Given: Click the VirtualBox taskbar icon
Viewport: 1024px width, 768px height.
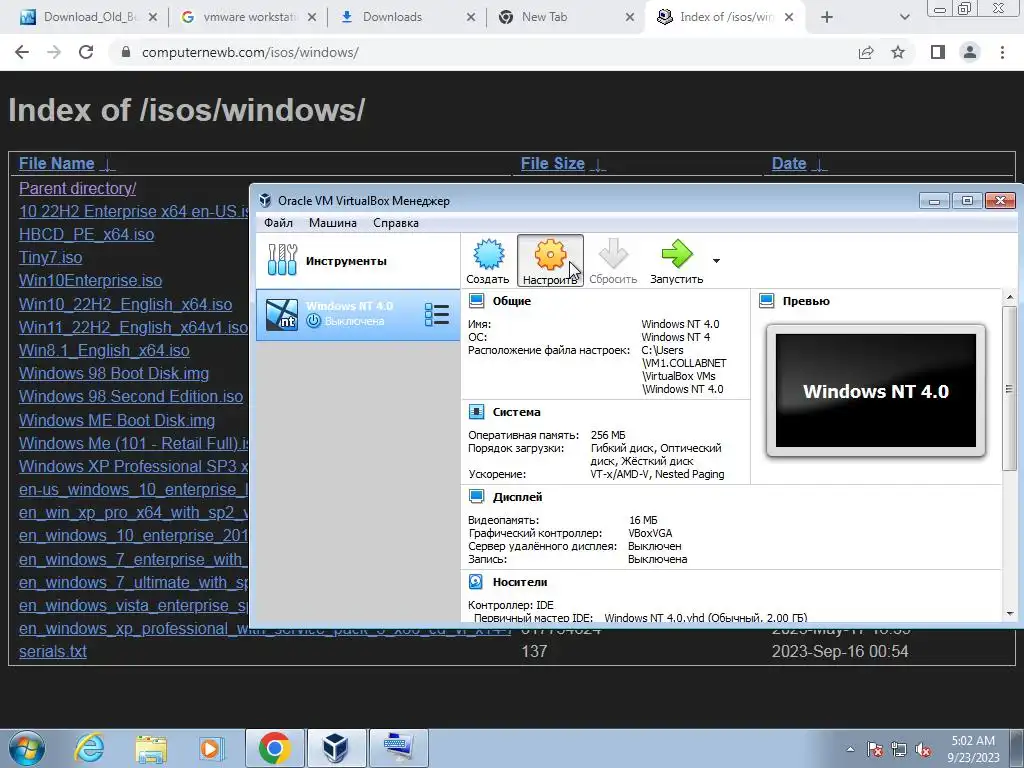Looking at the screenshot, I should point(336,748).
